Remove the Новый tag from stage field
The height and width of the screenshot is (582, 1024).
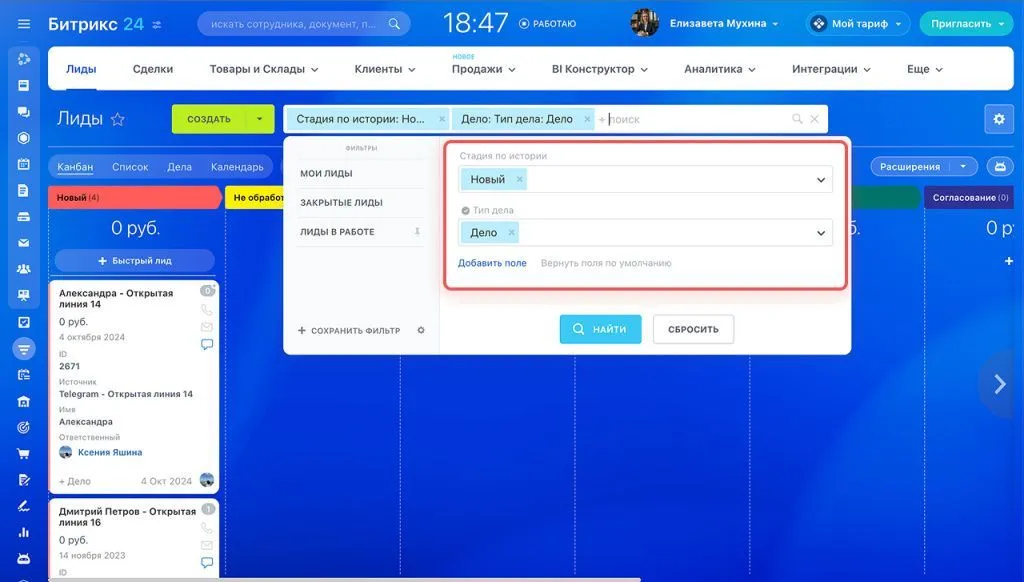(519, 180)
